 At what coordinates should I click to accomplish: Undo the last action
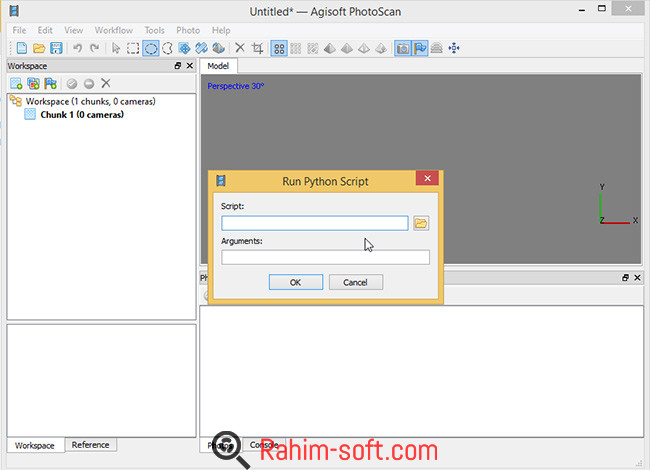click(77, 48)
